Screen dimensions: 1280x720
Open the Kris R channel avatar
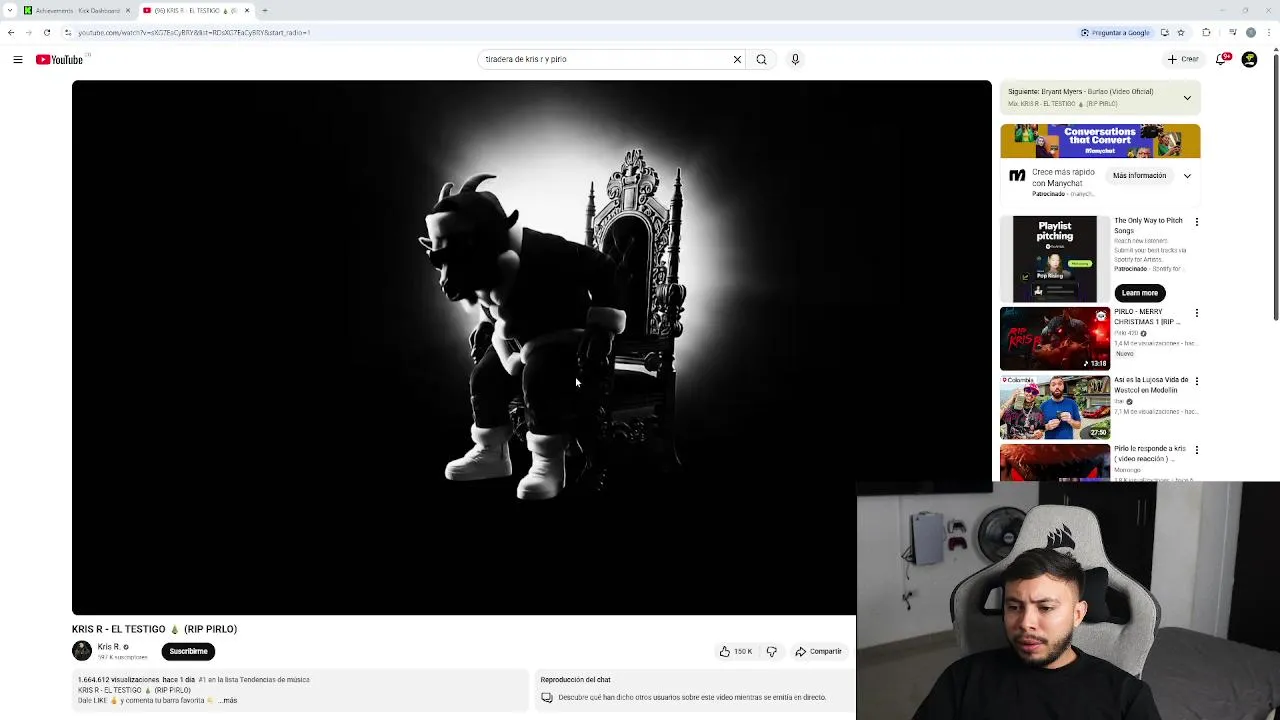coord(82,651)
